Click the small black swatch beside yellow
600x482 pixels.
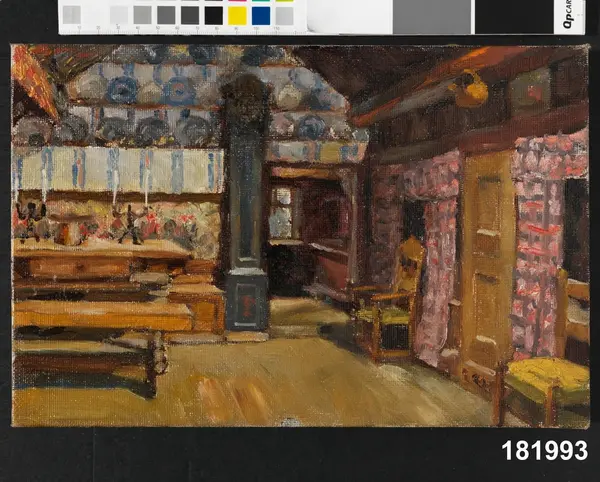pos(214,16)
